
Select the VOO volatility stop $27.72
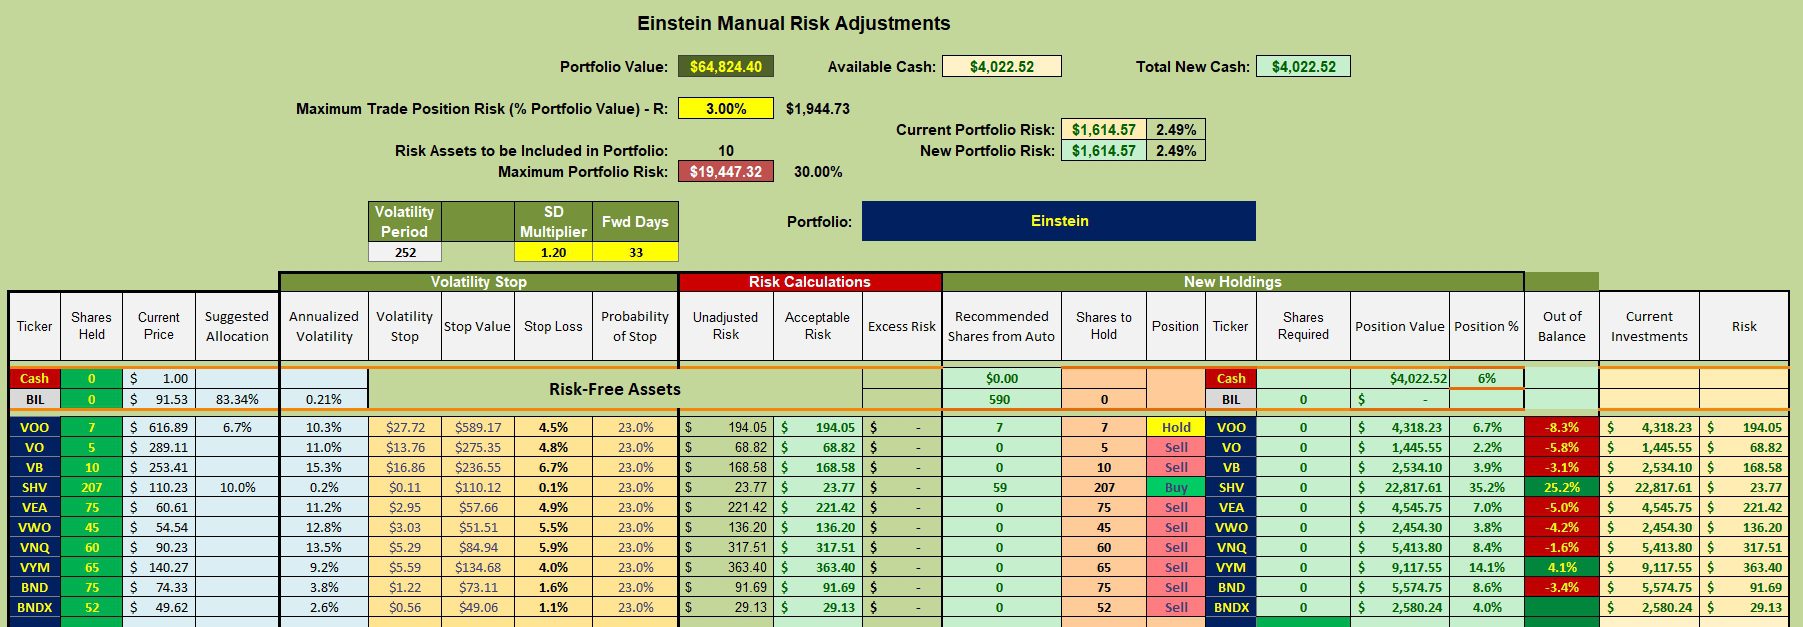pyautogui.click(x=405, y=427)
